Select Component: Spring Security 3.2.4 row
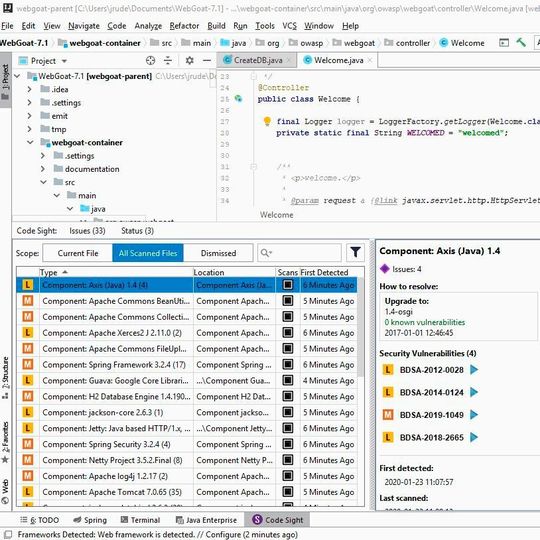Screen dimensions: 540x540 (187, 444)
